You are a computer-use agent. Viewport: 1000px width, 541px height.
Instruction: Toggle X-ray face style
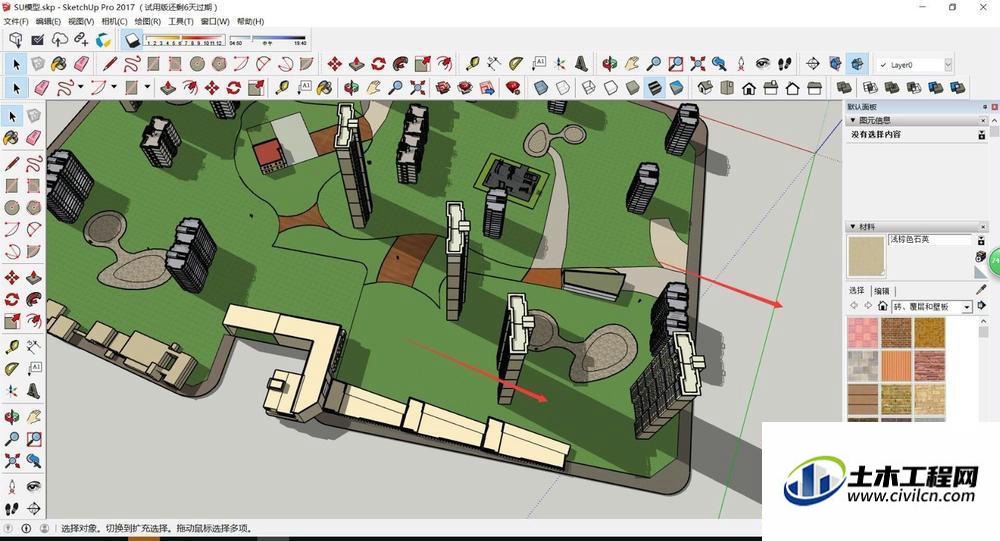(x=541, y=87)
